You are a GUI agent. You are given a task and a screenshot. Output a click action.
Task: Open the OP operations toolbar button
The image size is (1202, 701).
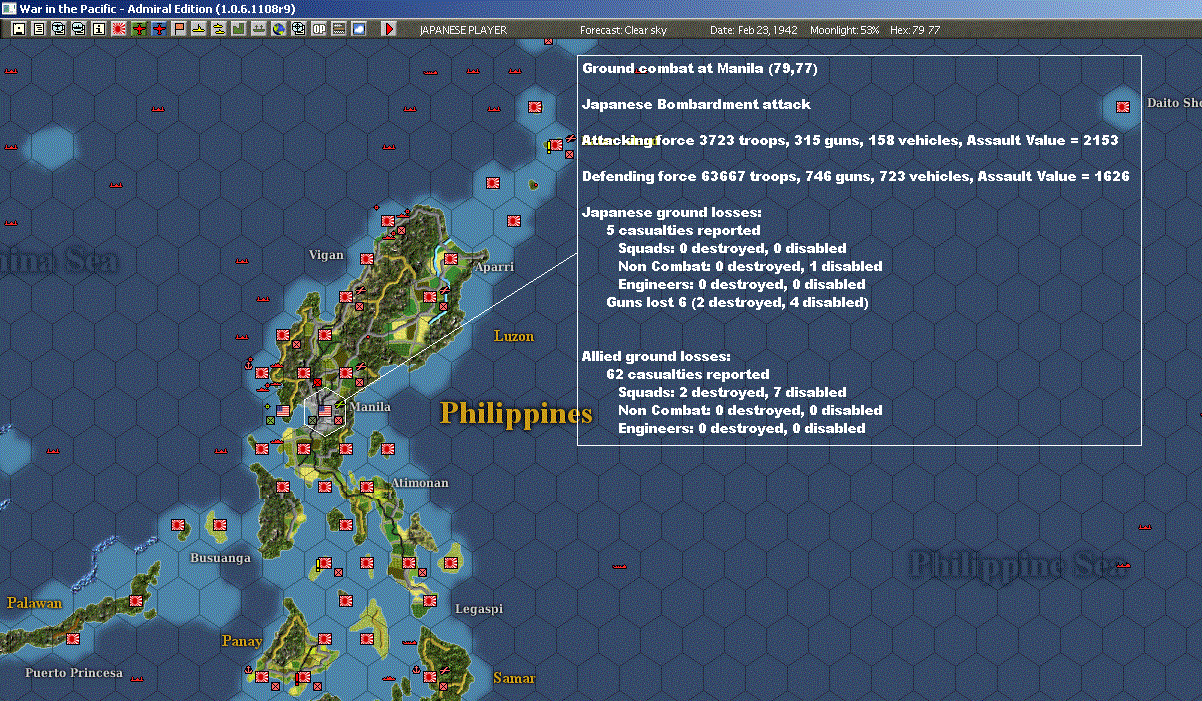[x=319, y=29]
